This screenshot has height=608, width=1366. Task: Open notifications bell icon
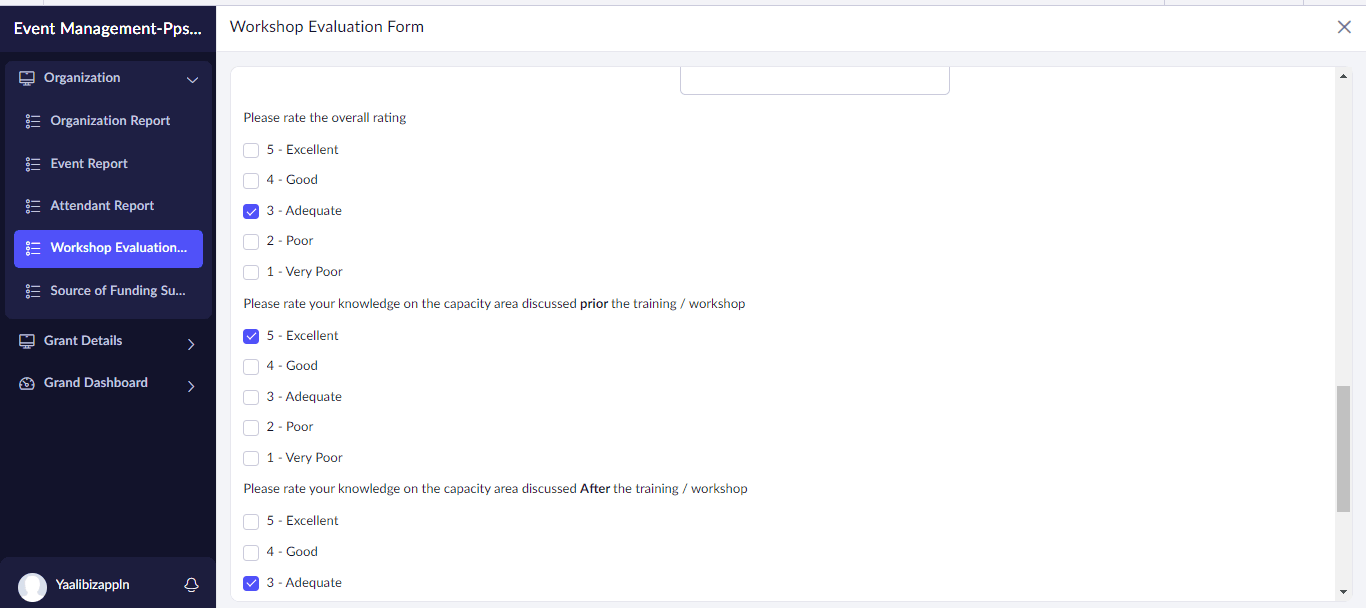click(192, 585)
